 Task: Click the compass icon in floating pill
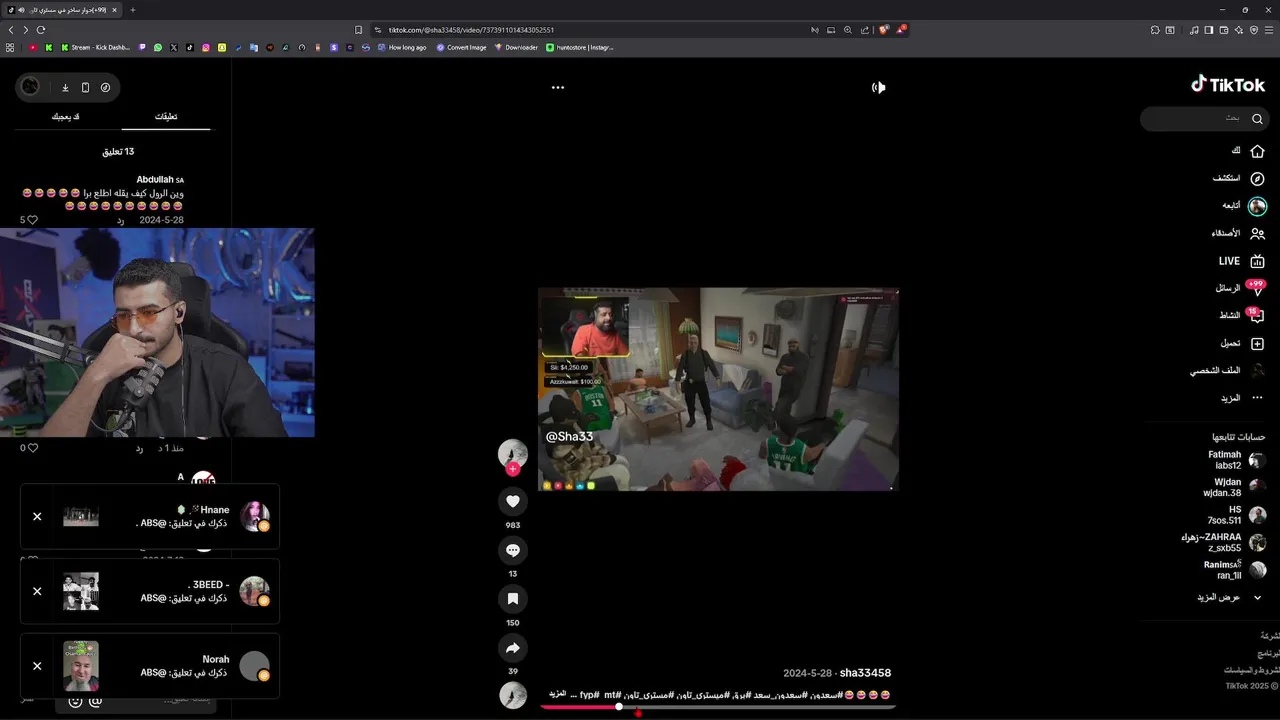(105, 87)
